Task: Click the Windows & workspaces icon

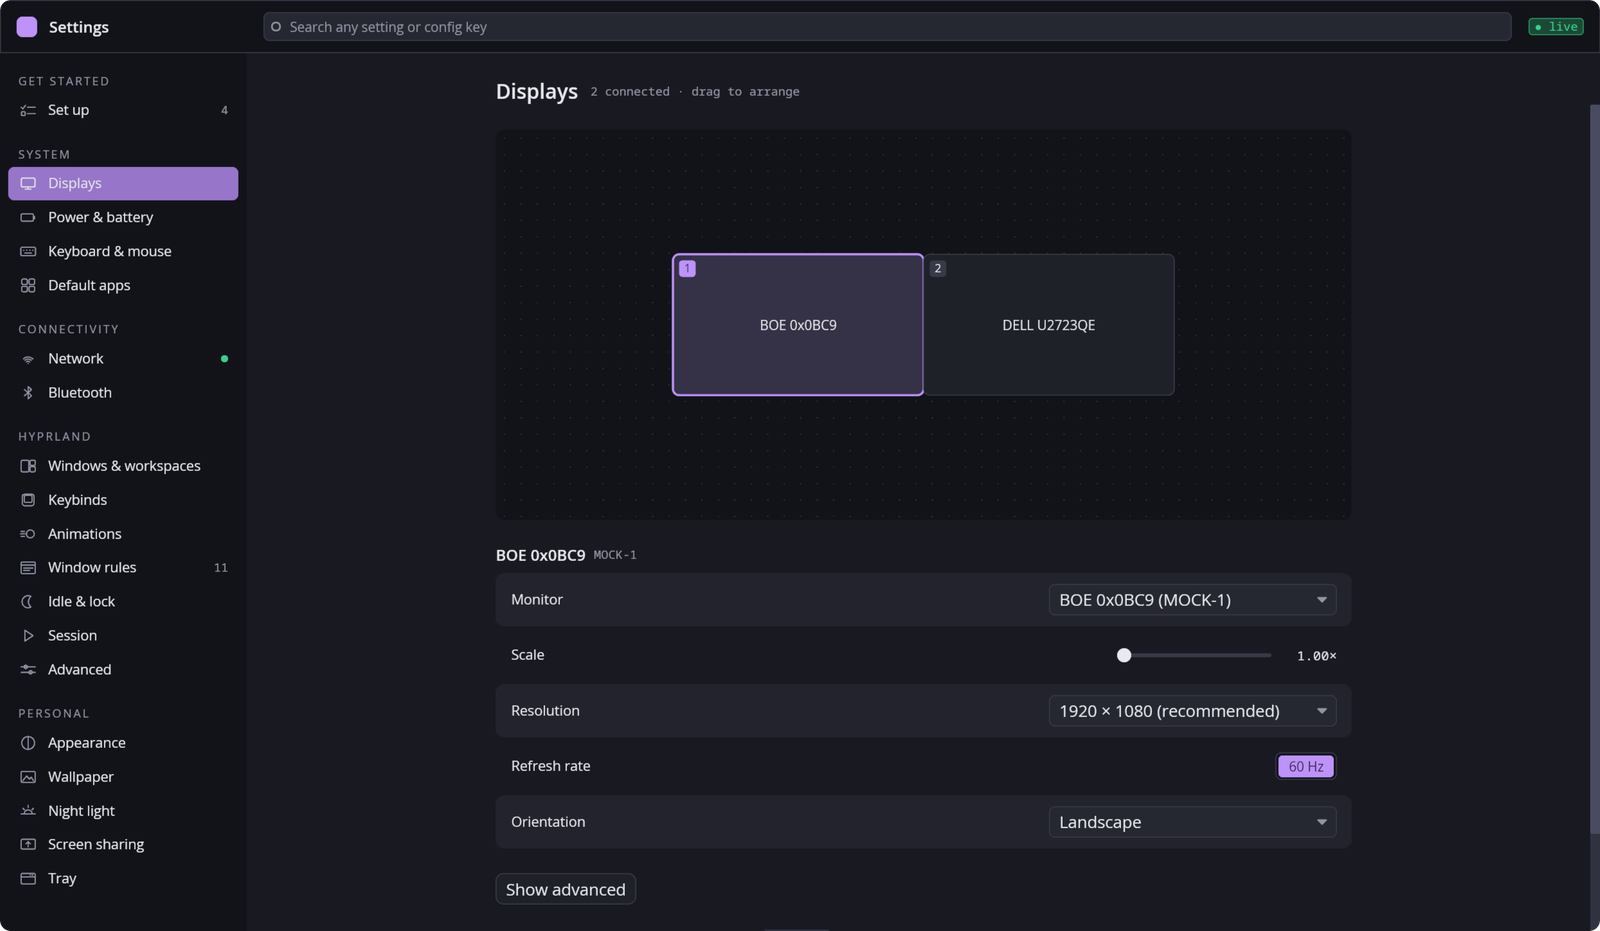Action: coord(28,466)
